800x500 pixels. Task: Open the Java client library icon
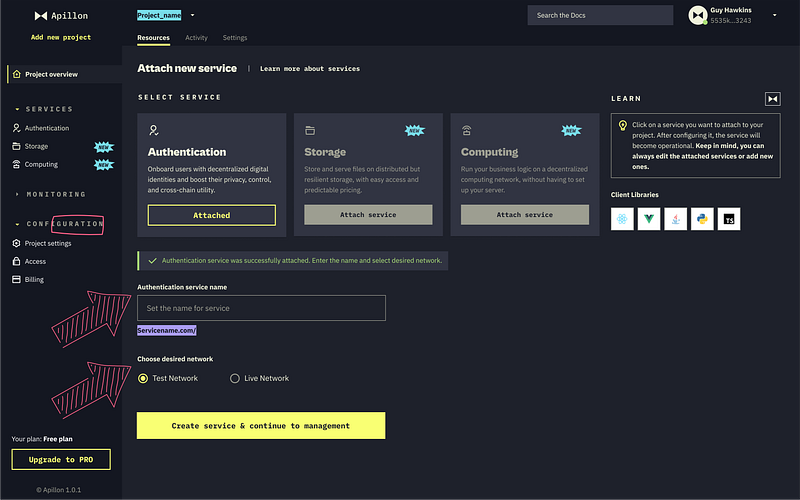pyautogui.click(x=676, y=219)
